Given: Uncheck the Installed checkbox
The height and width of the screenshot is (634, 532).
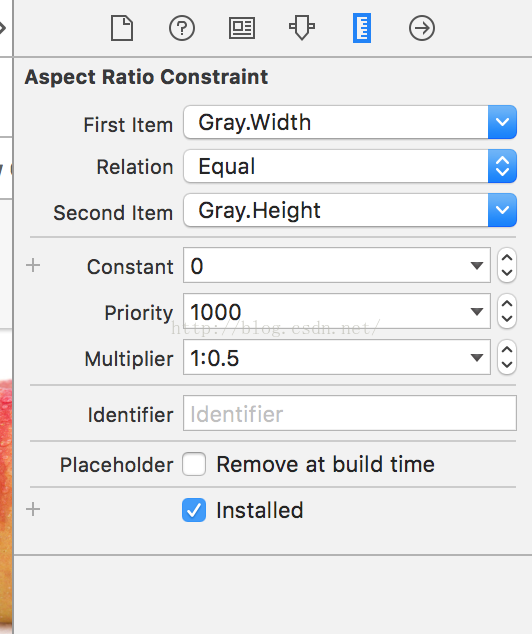Looking at the screenshot, I should click(x=194, y=510).
